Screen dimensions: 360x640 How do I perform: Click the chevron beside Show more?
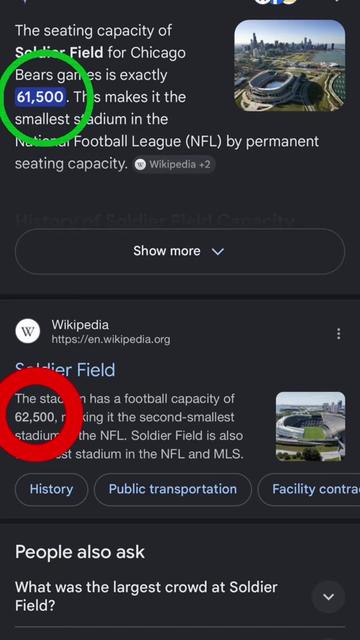(x=218, y=251)
